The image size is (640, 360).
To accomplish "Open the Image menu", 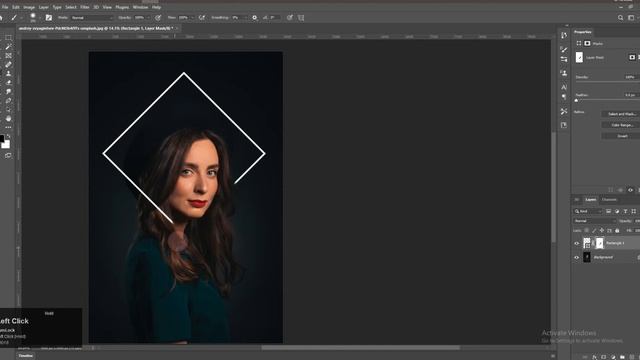I will 29,7.
